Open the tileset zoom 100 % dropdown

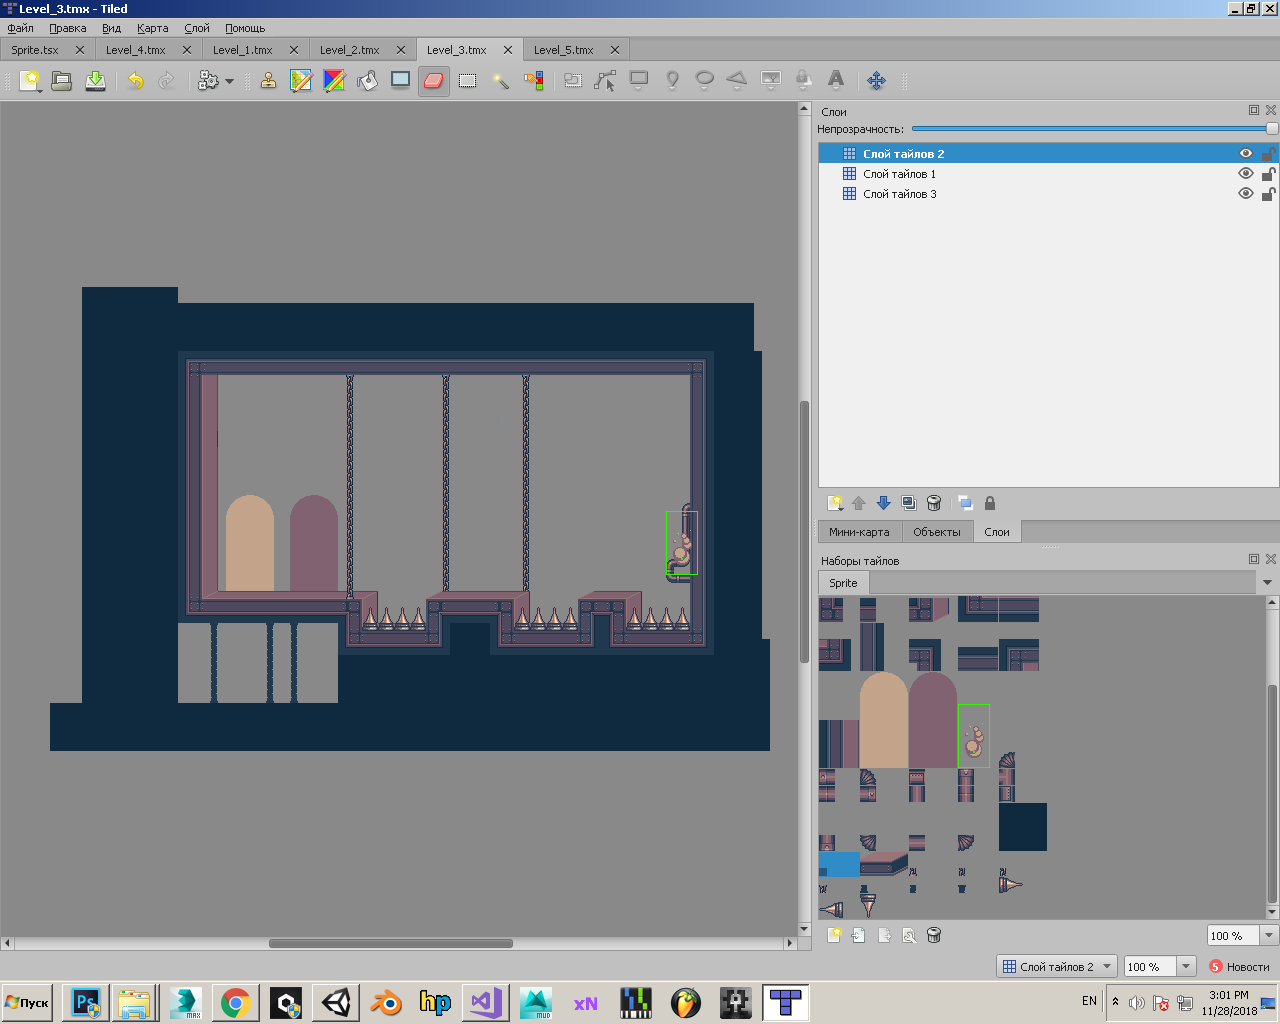coord(1268,936)
